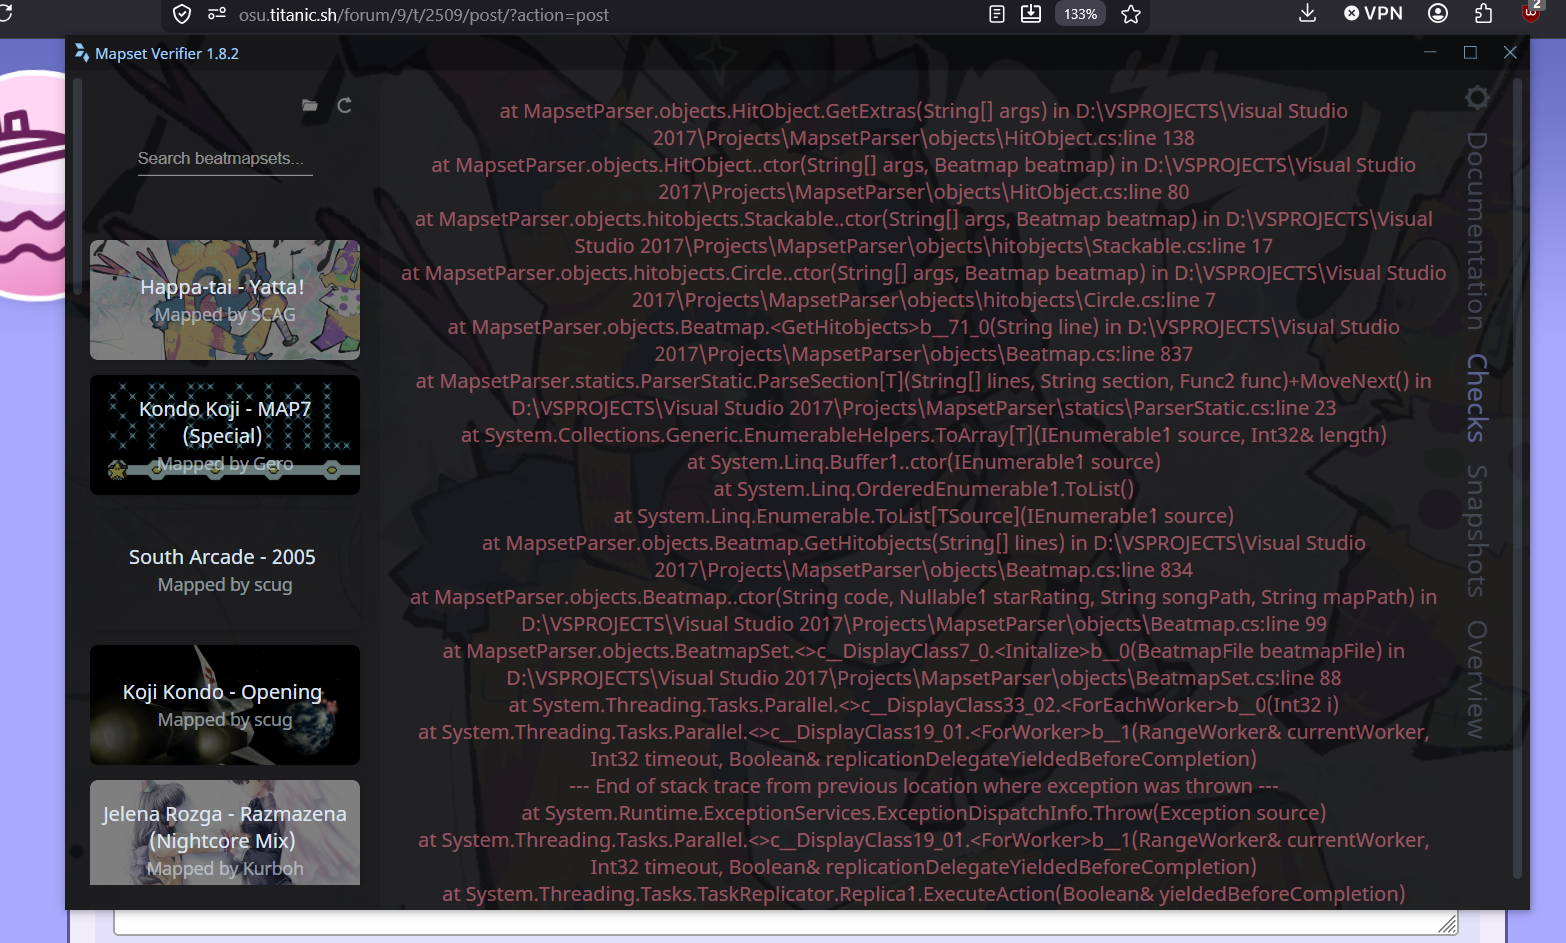Refresh the beatmapset list
The height and width of the screenshot is (943, 1566).
[344, 105]
